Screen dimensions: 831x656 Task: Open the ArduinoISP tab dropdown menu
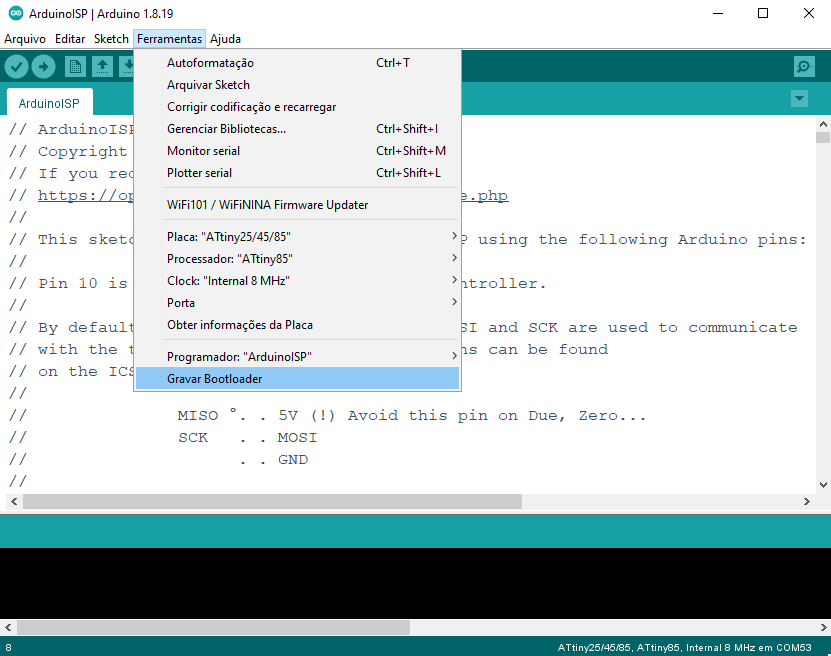coord(799,99)
